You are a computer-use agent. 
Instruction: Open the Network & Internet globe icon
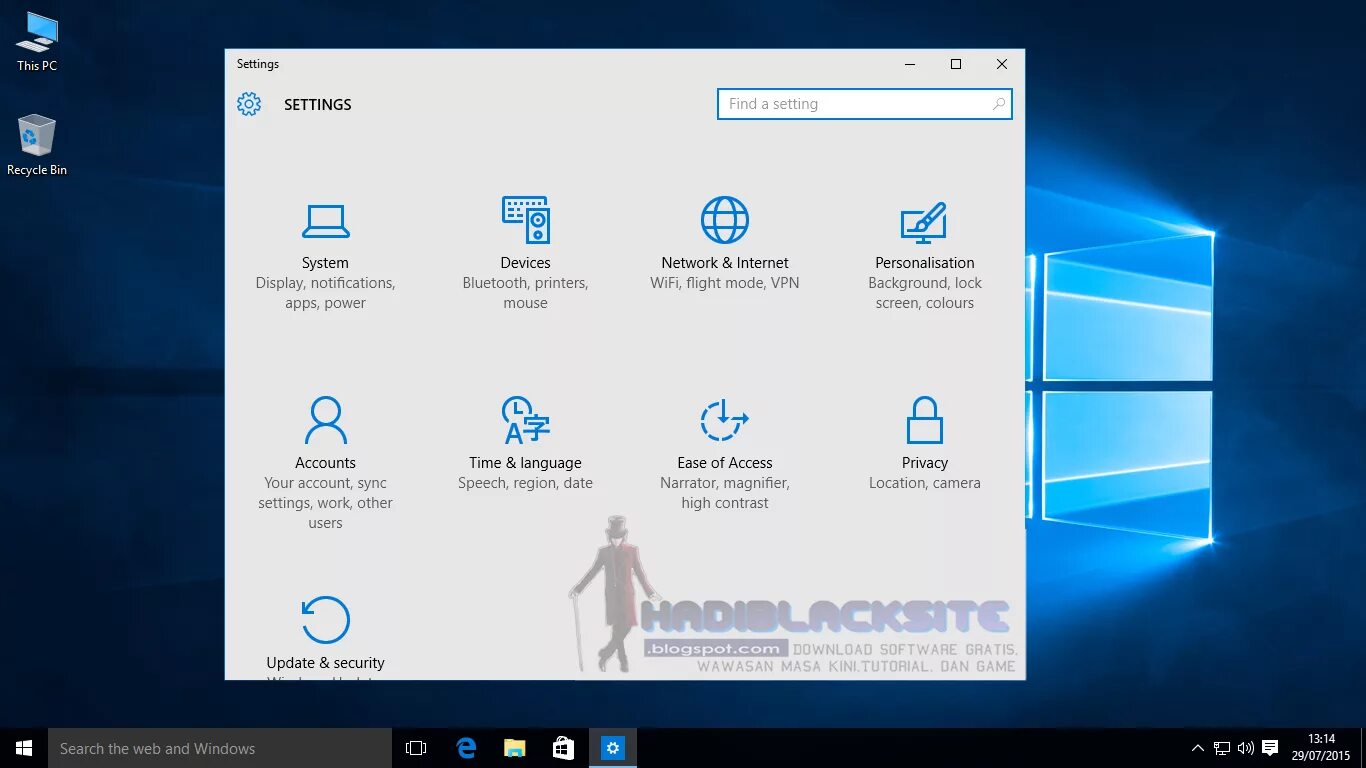click(x=725, y=220)
